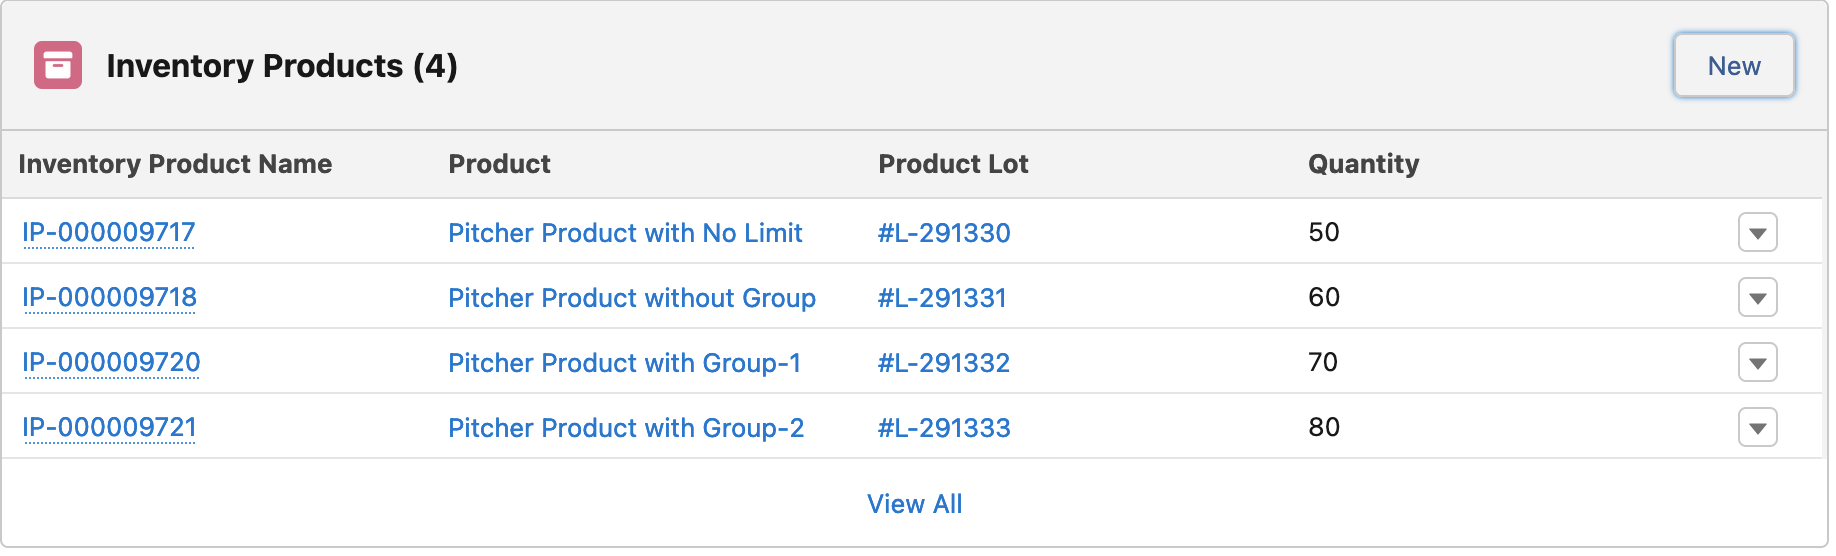Click the New button

coord(1733,66)
